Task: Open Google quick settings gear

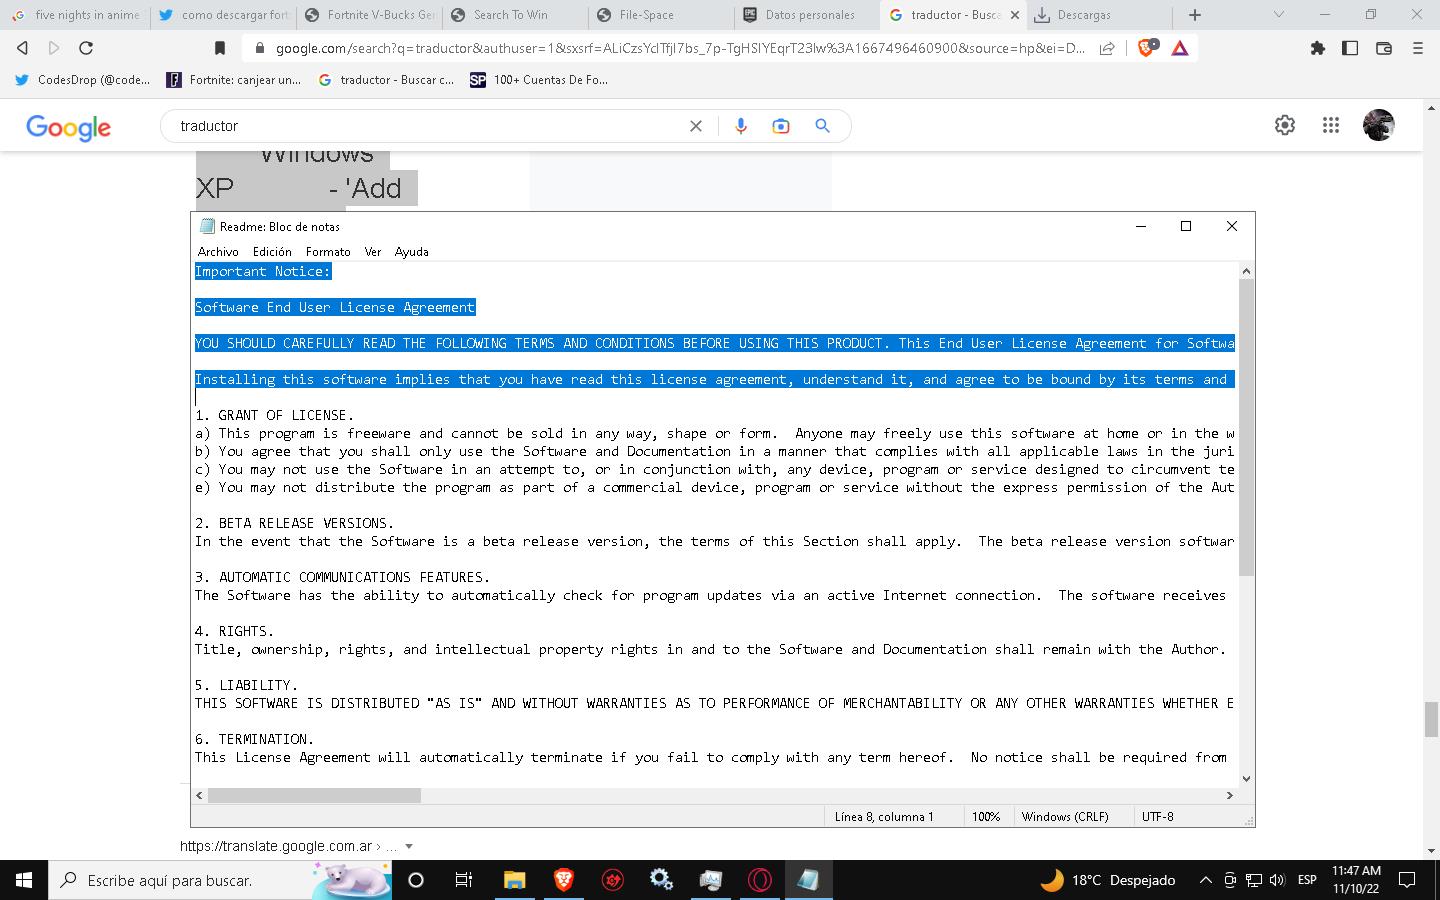Action: pos(1285,125)
